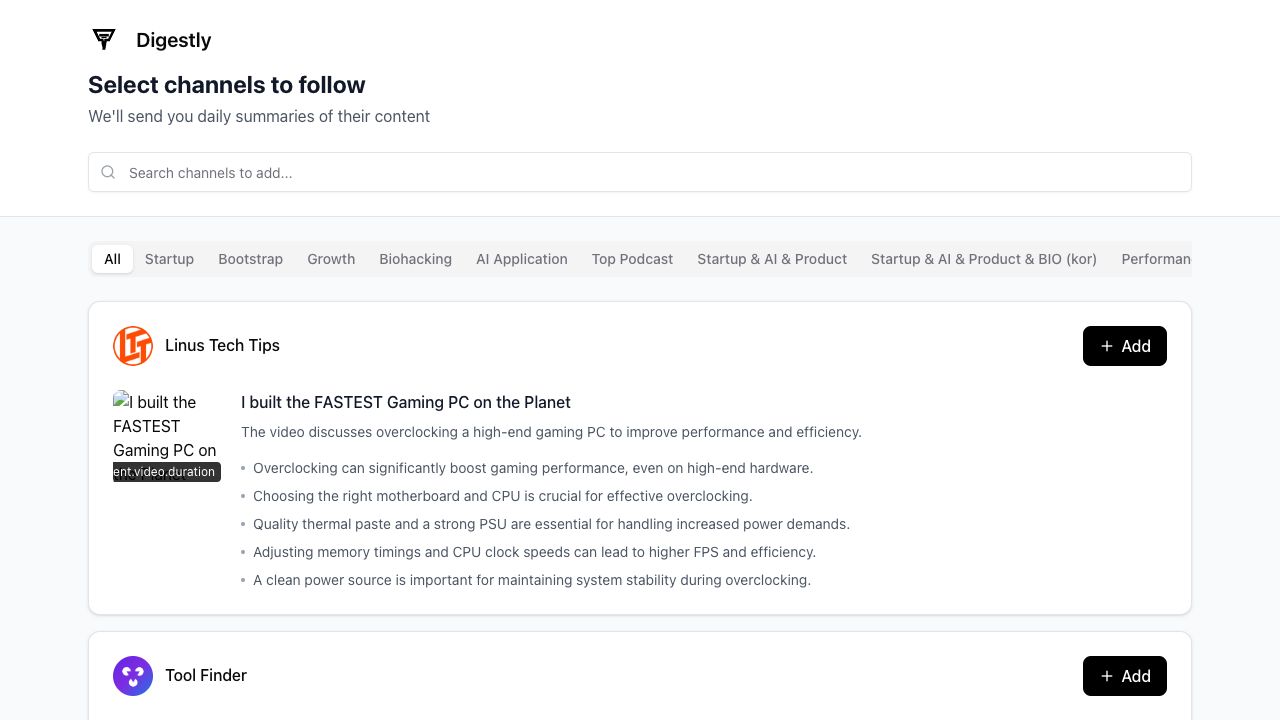Switch to the AI Application tab

point(521,259)
